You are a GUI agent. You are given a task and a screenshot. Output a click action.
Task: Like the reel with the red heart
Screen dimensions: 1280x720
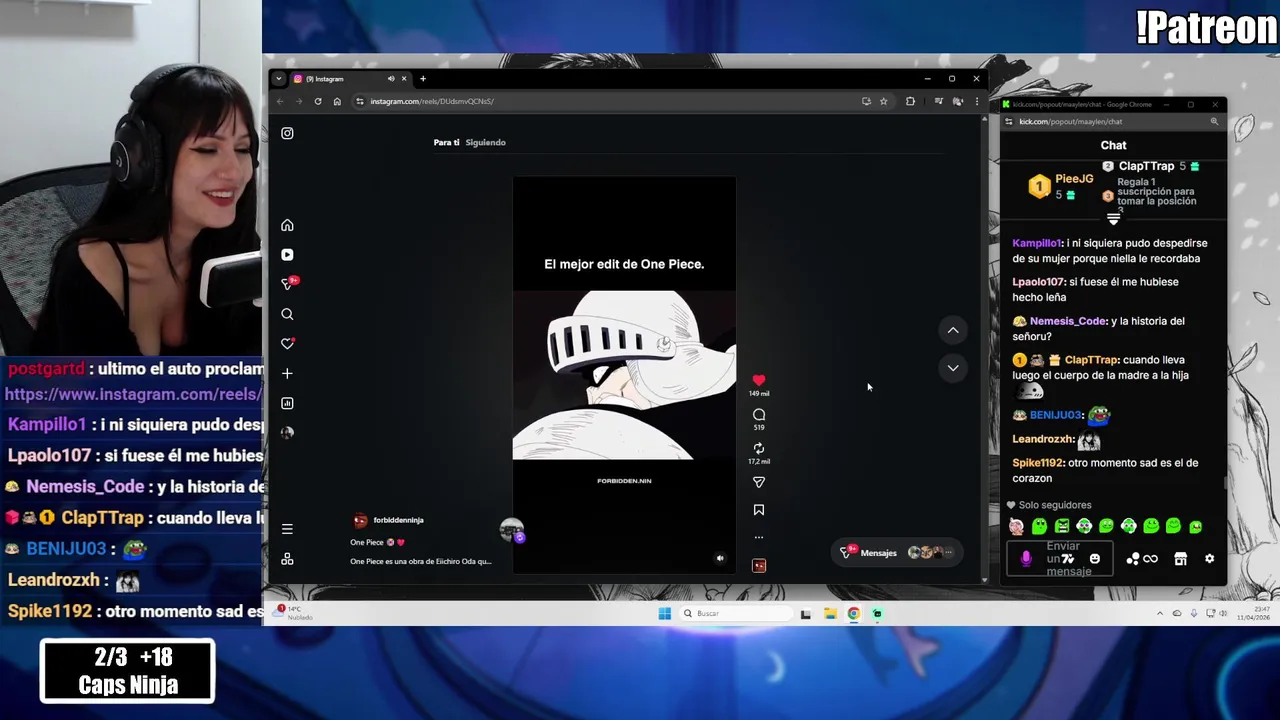[x=759, y=380]
